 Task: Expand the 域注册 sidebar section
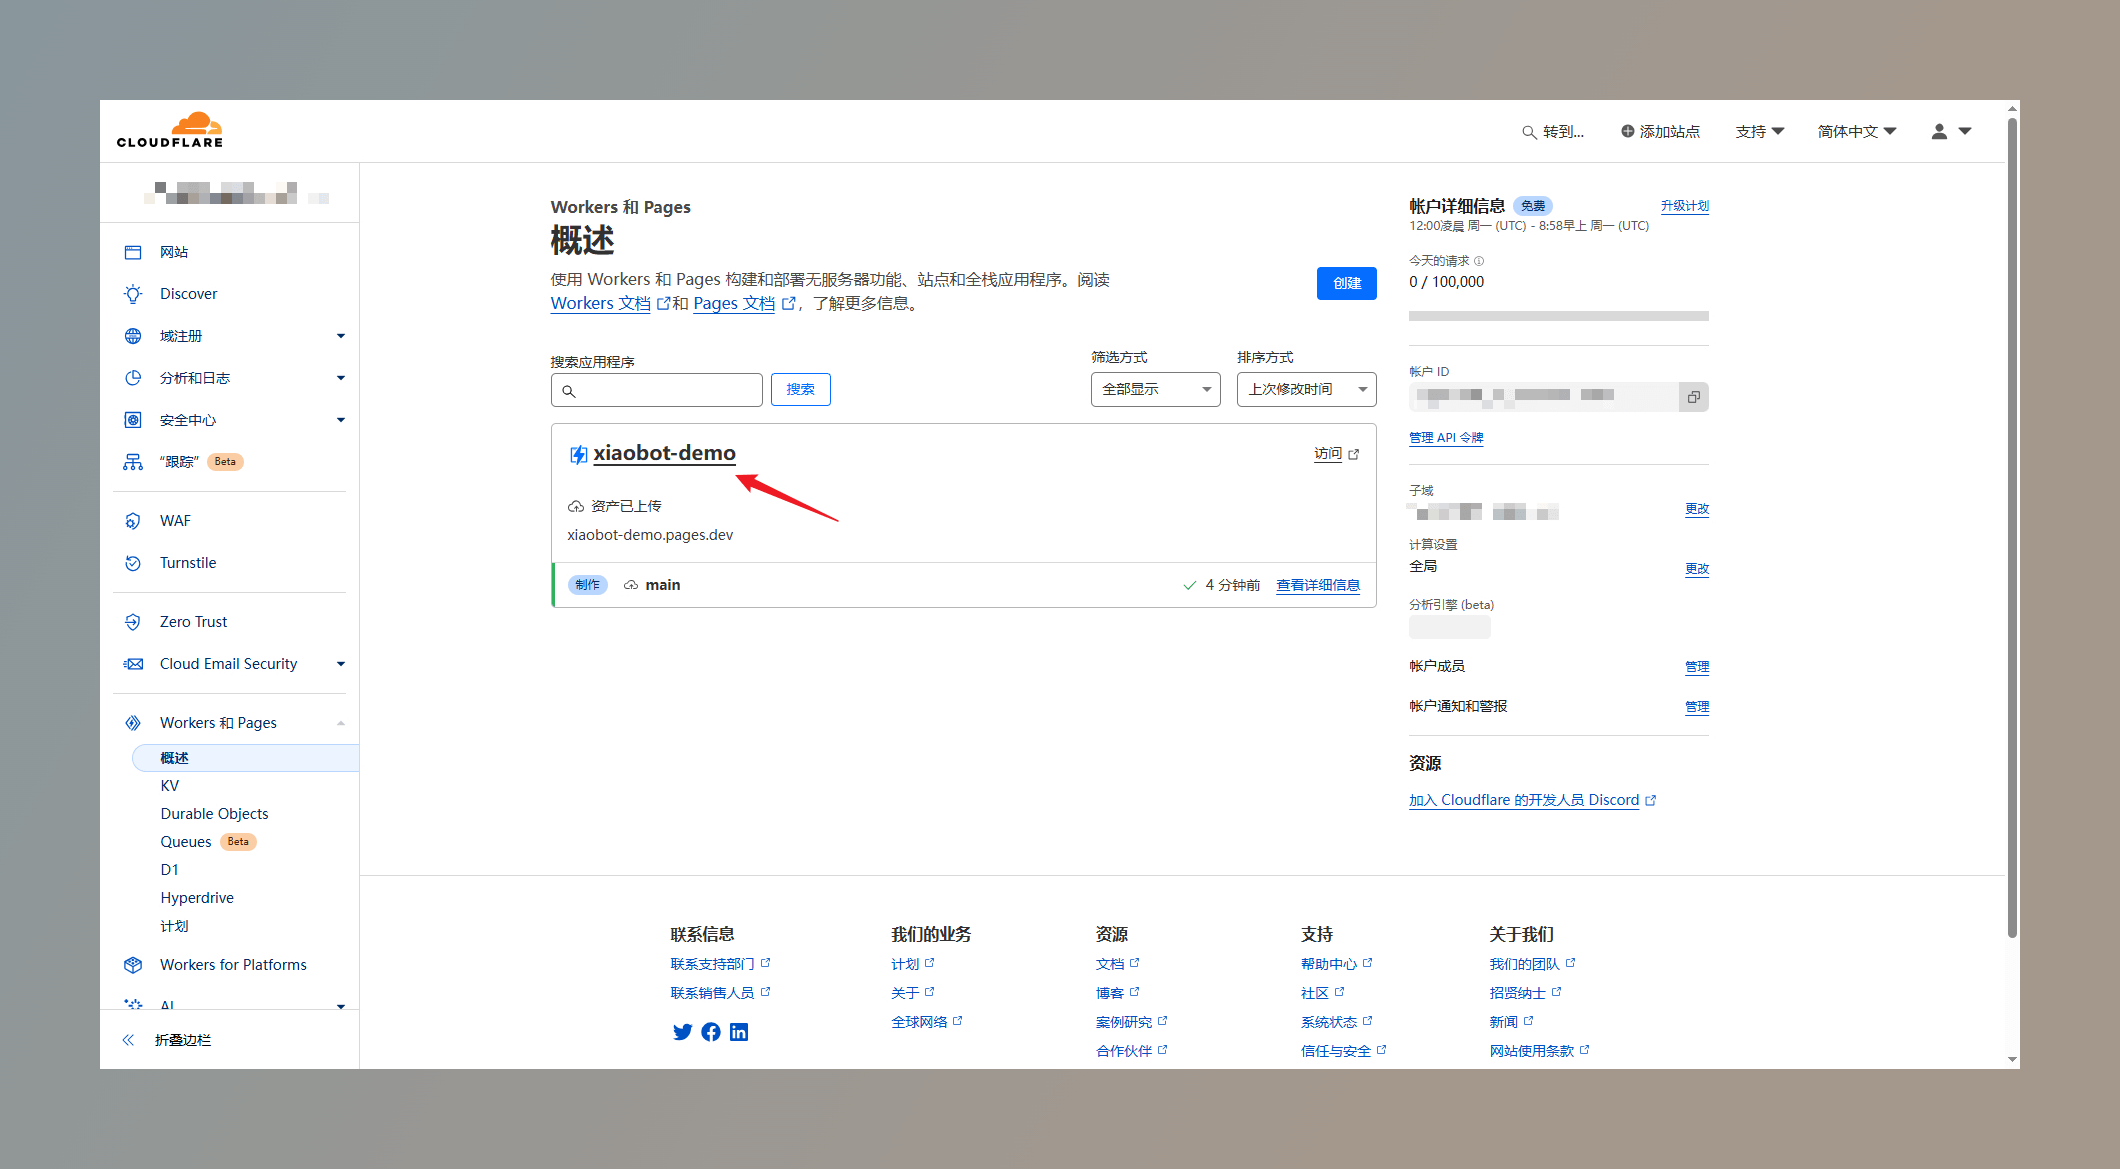pos(341,336)
